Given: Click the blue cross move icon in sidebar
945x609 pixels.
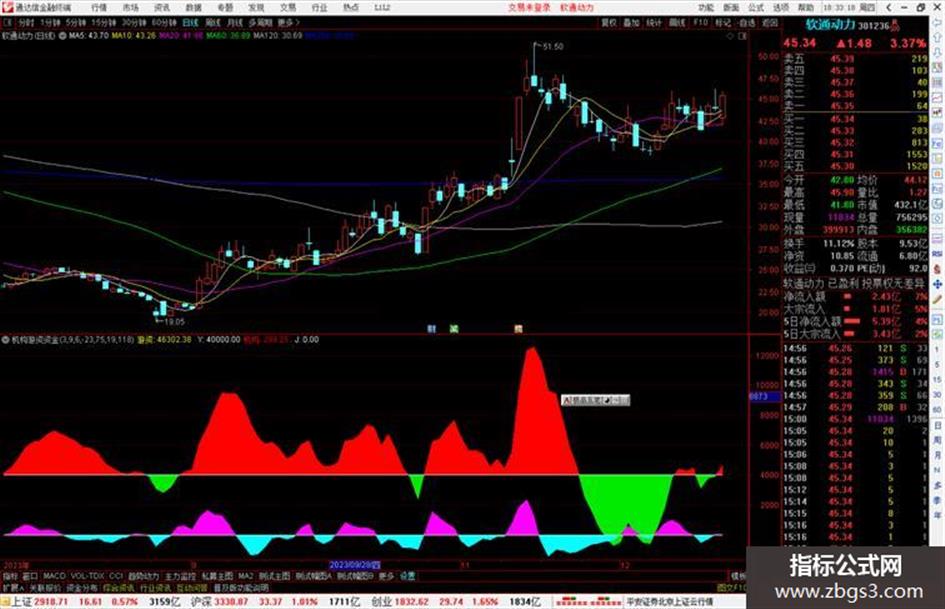Looking at the screenshot, I should [937, 284].
